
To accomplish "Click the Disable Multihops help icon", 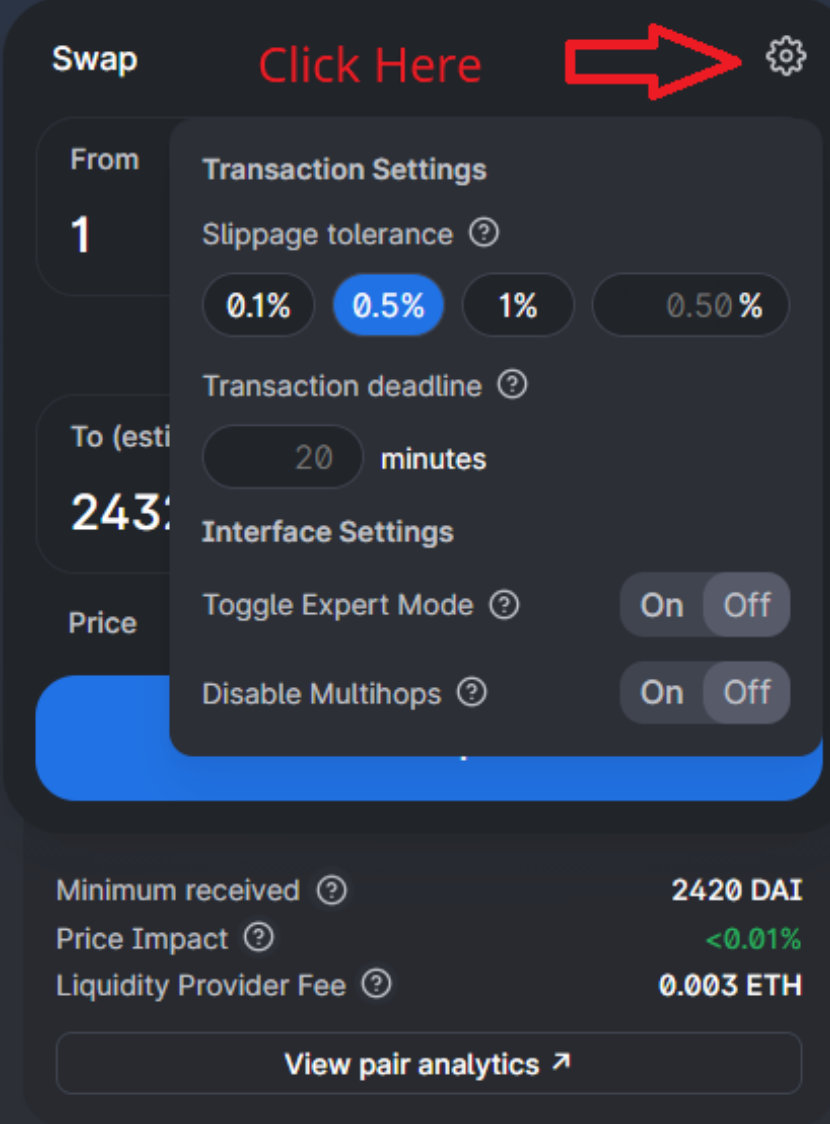I will tap(472, 693).
